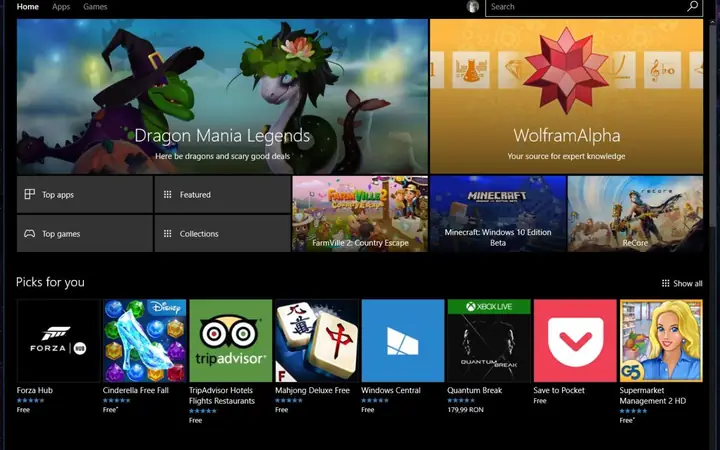Open the Mahjong Deluxe Free icon
Screen dimensions: 720x450
pyautogui.click(x=316, y=340)
